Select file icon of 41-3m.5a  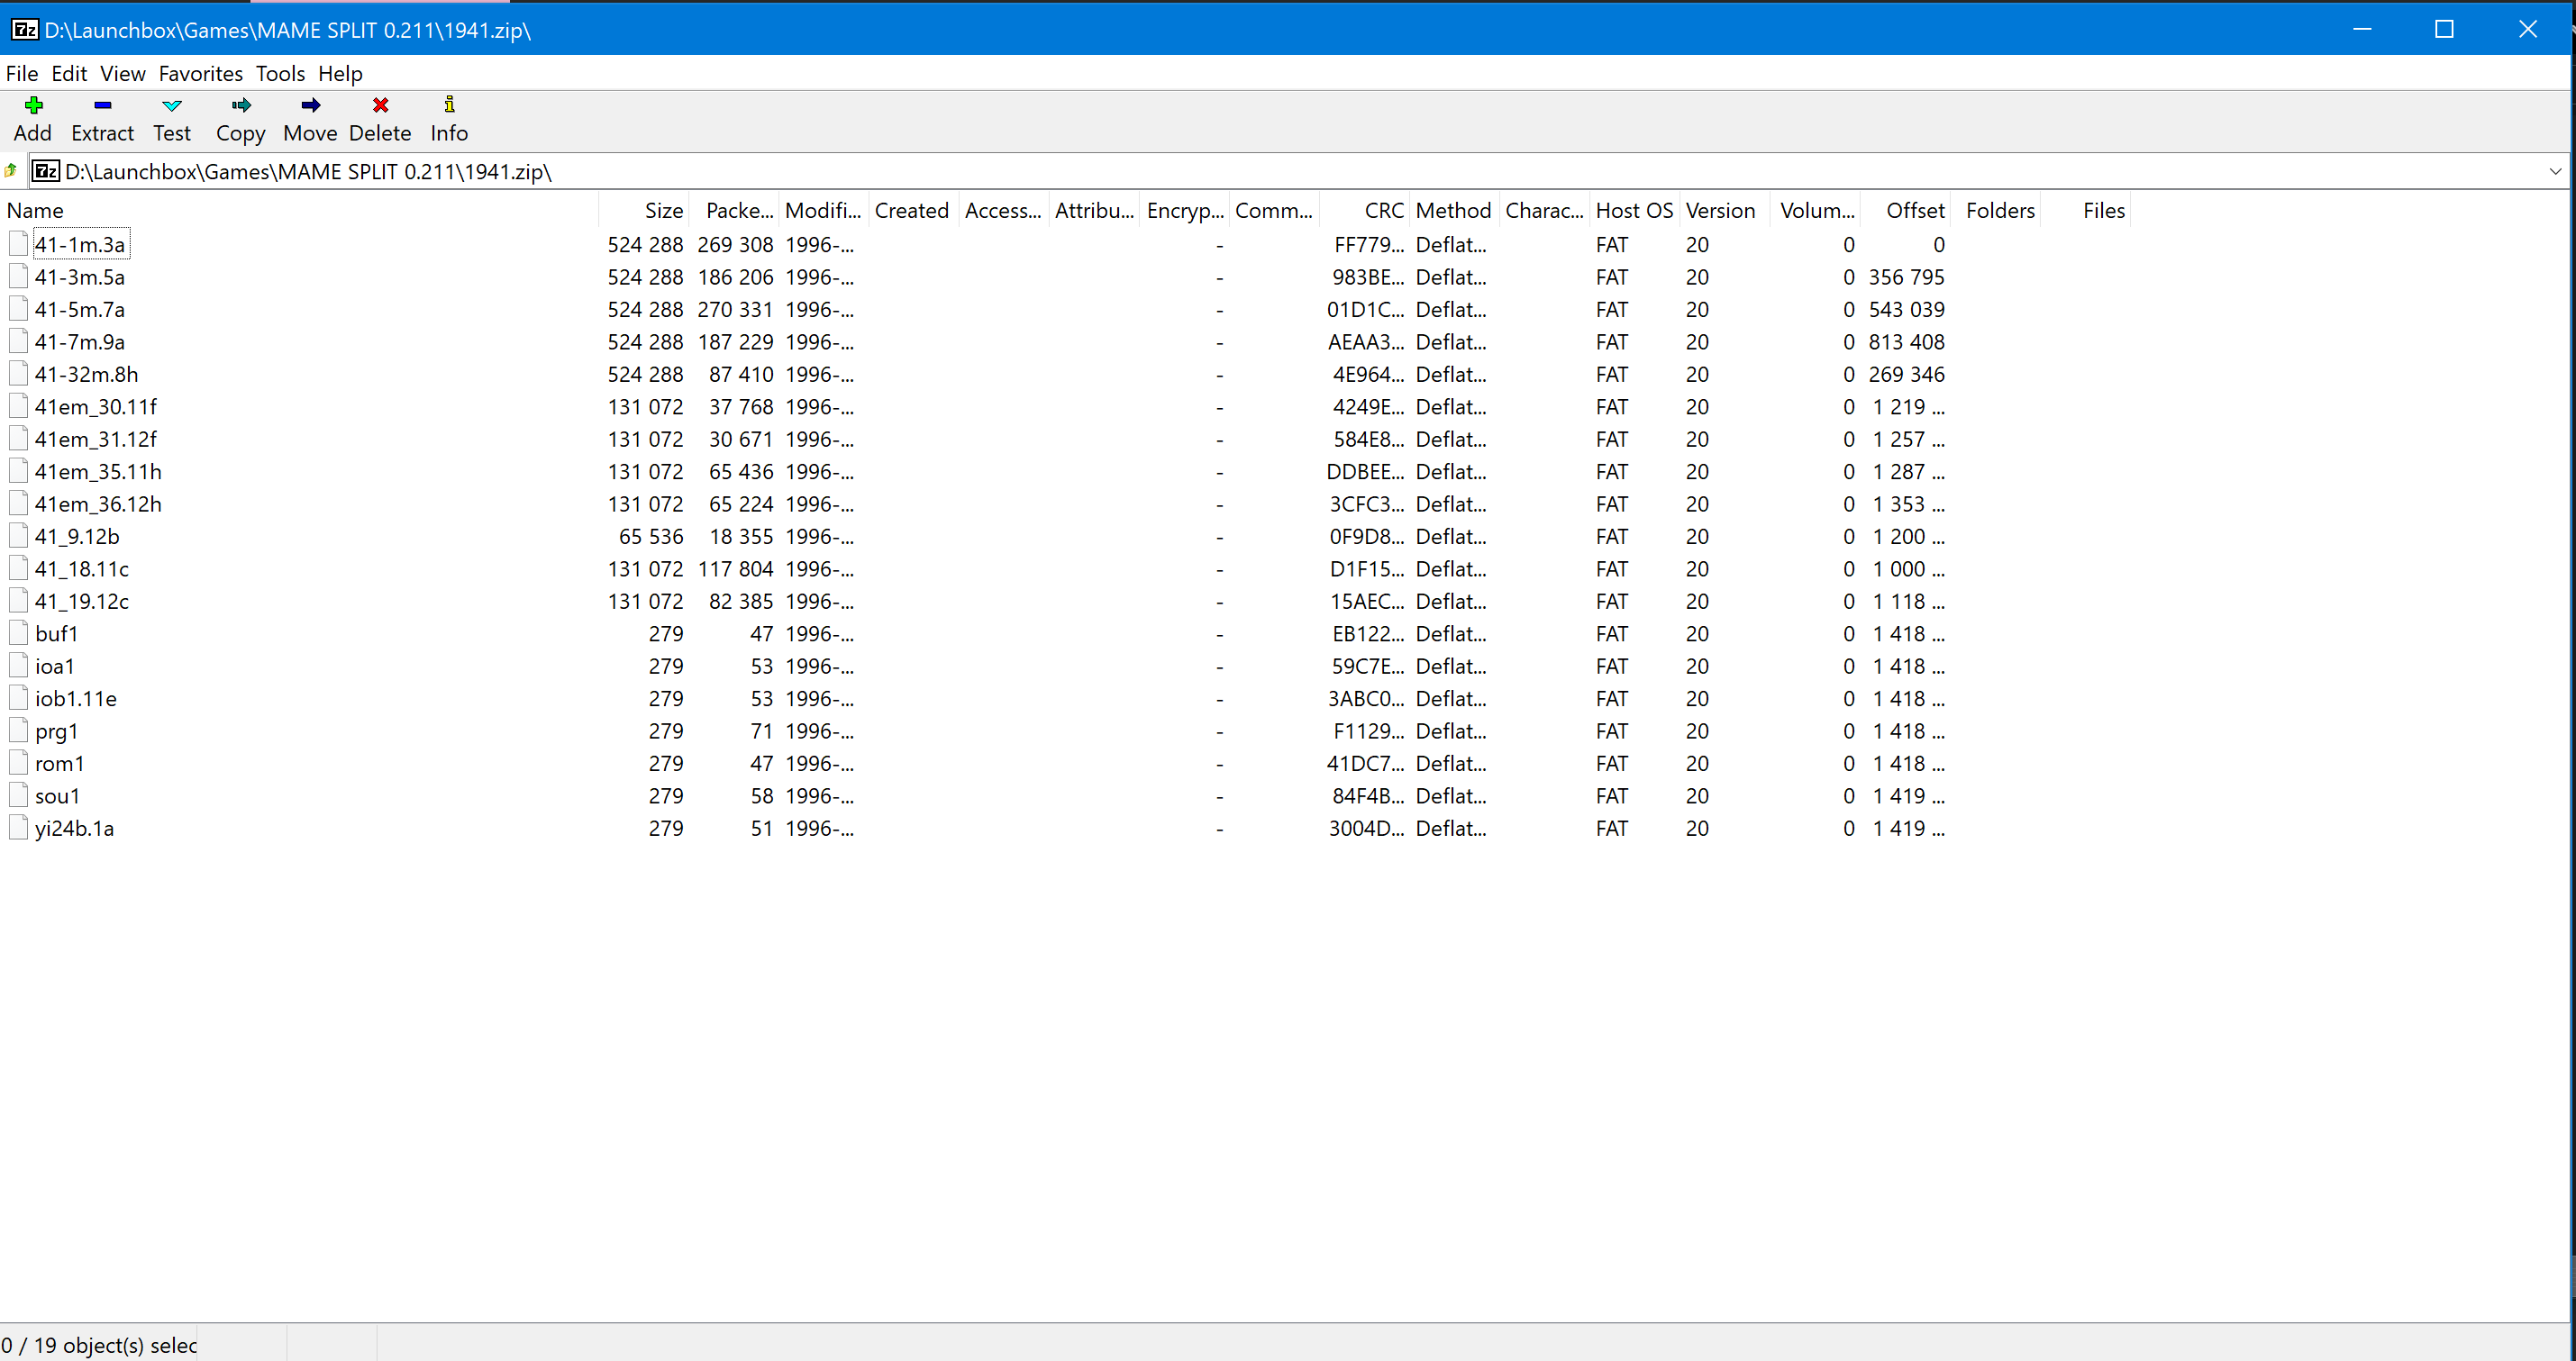18,277
